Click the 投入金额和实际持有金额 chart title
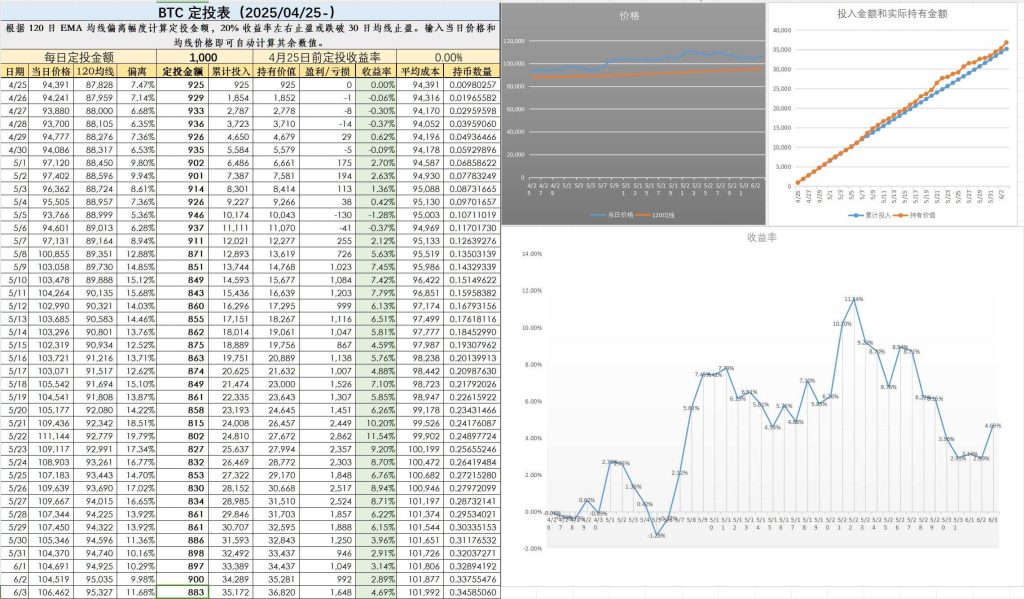The image size is (1024, 599). [894, 15]
